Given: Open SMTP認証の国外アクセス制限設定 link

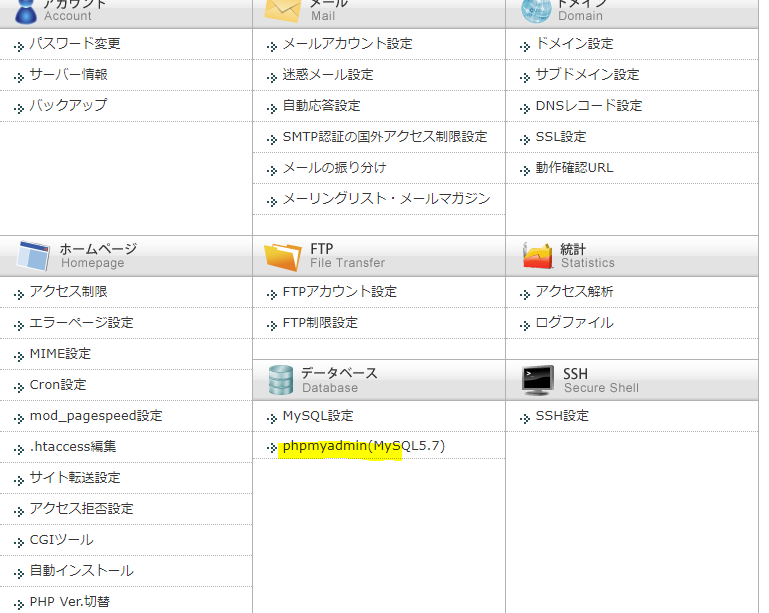Looking at the screenshot, I should tap(385, 136).
